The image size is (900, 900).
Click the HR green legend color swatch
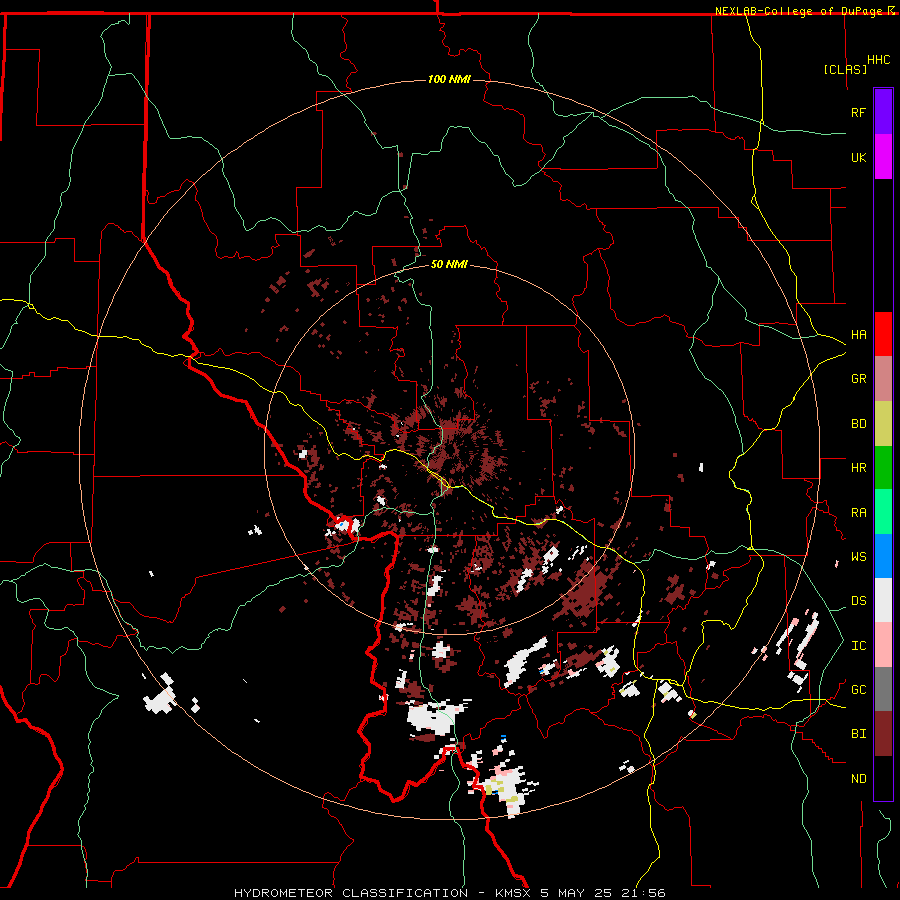(883, 468)
